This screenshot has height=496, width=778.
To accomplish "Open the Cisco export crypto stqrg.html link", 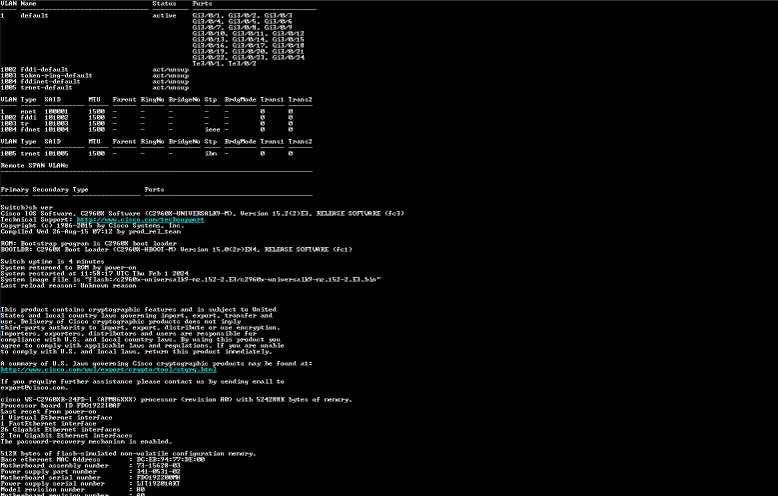I will click(x=109, y=370).
